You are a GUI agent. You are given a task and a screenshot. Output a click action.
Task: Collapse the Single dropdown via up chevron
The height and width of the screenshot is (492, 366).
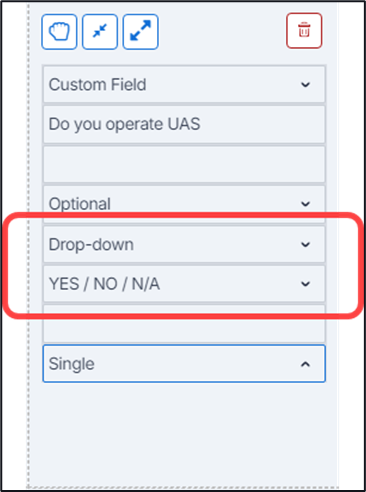[x=305, y=364]
